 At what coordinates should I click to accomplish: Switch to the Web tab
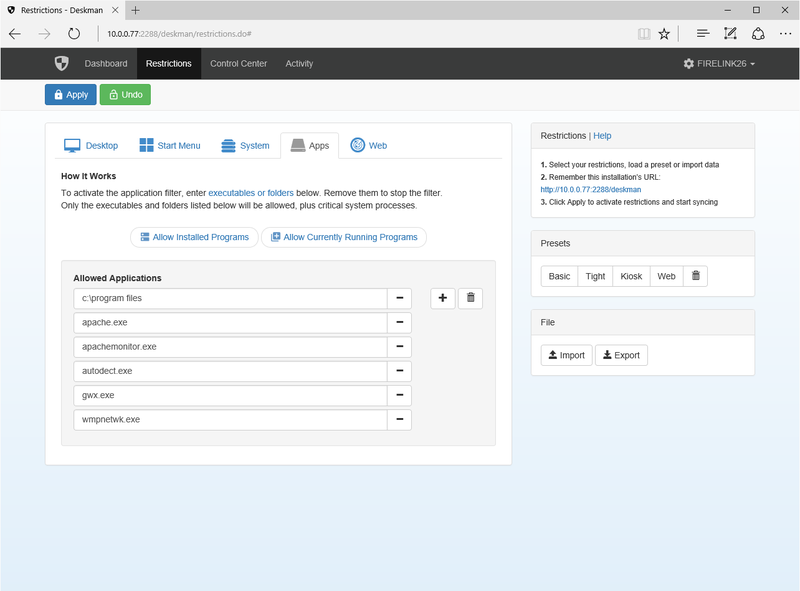tap(369, 145)
